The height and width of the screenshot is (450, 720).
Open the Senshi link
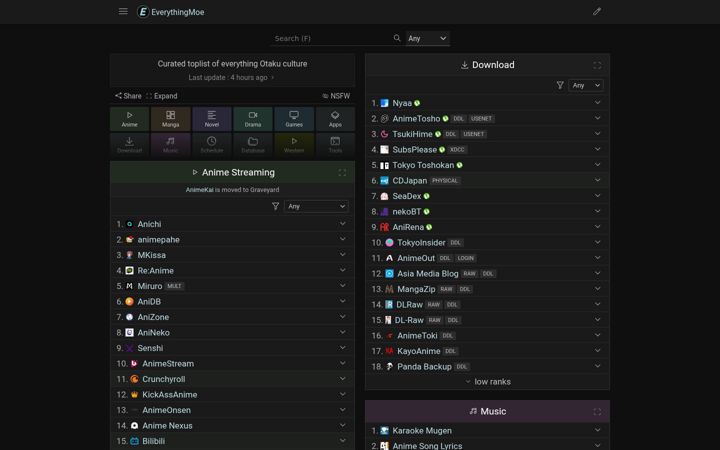point(150,348)
